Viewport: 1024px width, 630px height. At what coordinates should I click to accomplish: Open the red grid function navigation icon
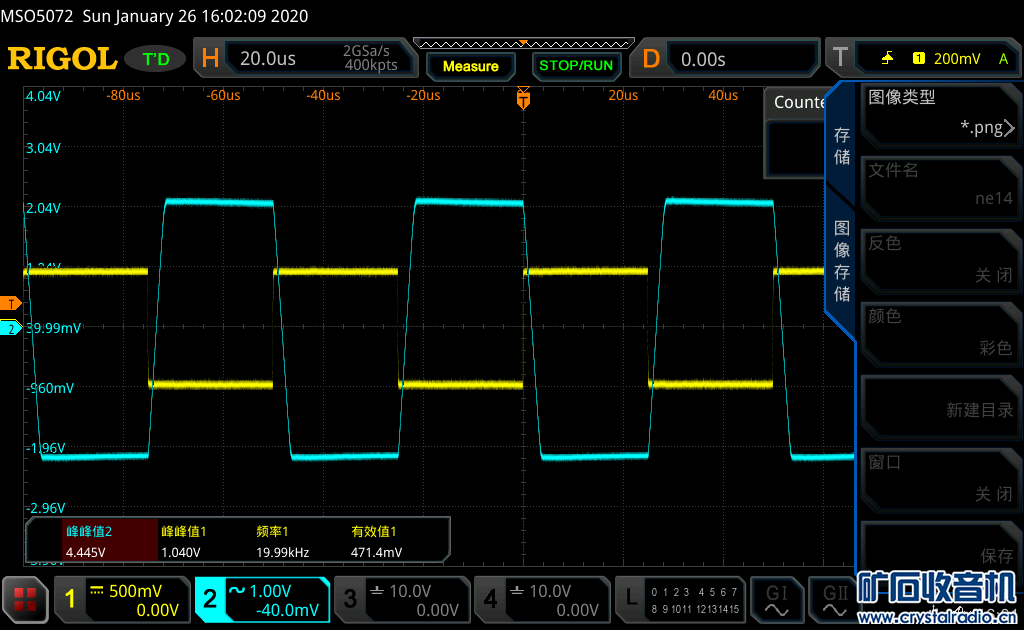pyautogui.click(x=25, y=599)
